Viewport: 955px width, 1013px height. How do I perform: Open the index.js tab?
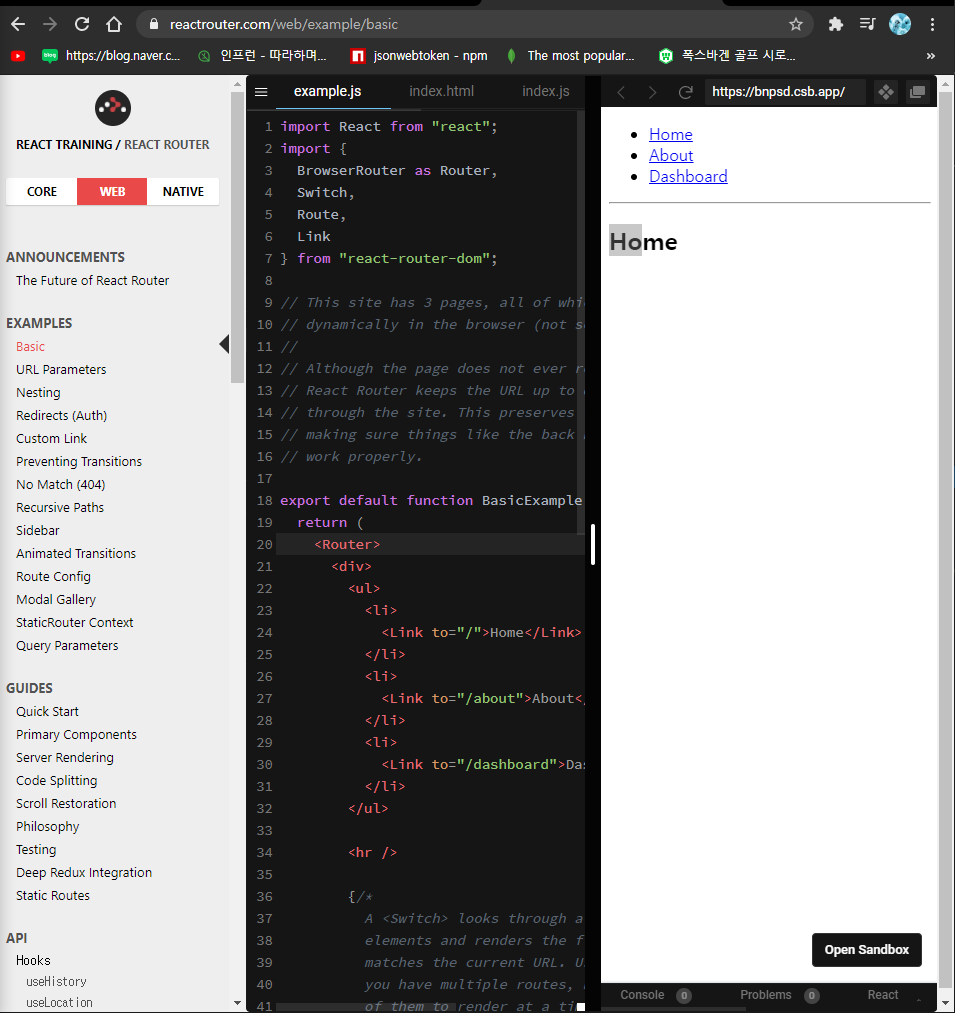pyautogui.click(x=546, y=92)
